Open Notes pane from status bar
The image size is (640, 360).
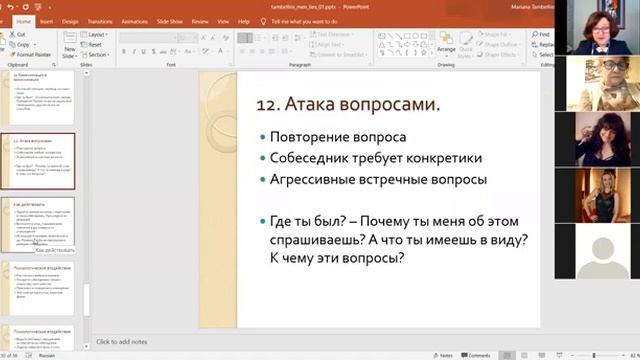[443, 356]
